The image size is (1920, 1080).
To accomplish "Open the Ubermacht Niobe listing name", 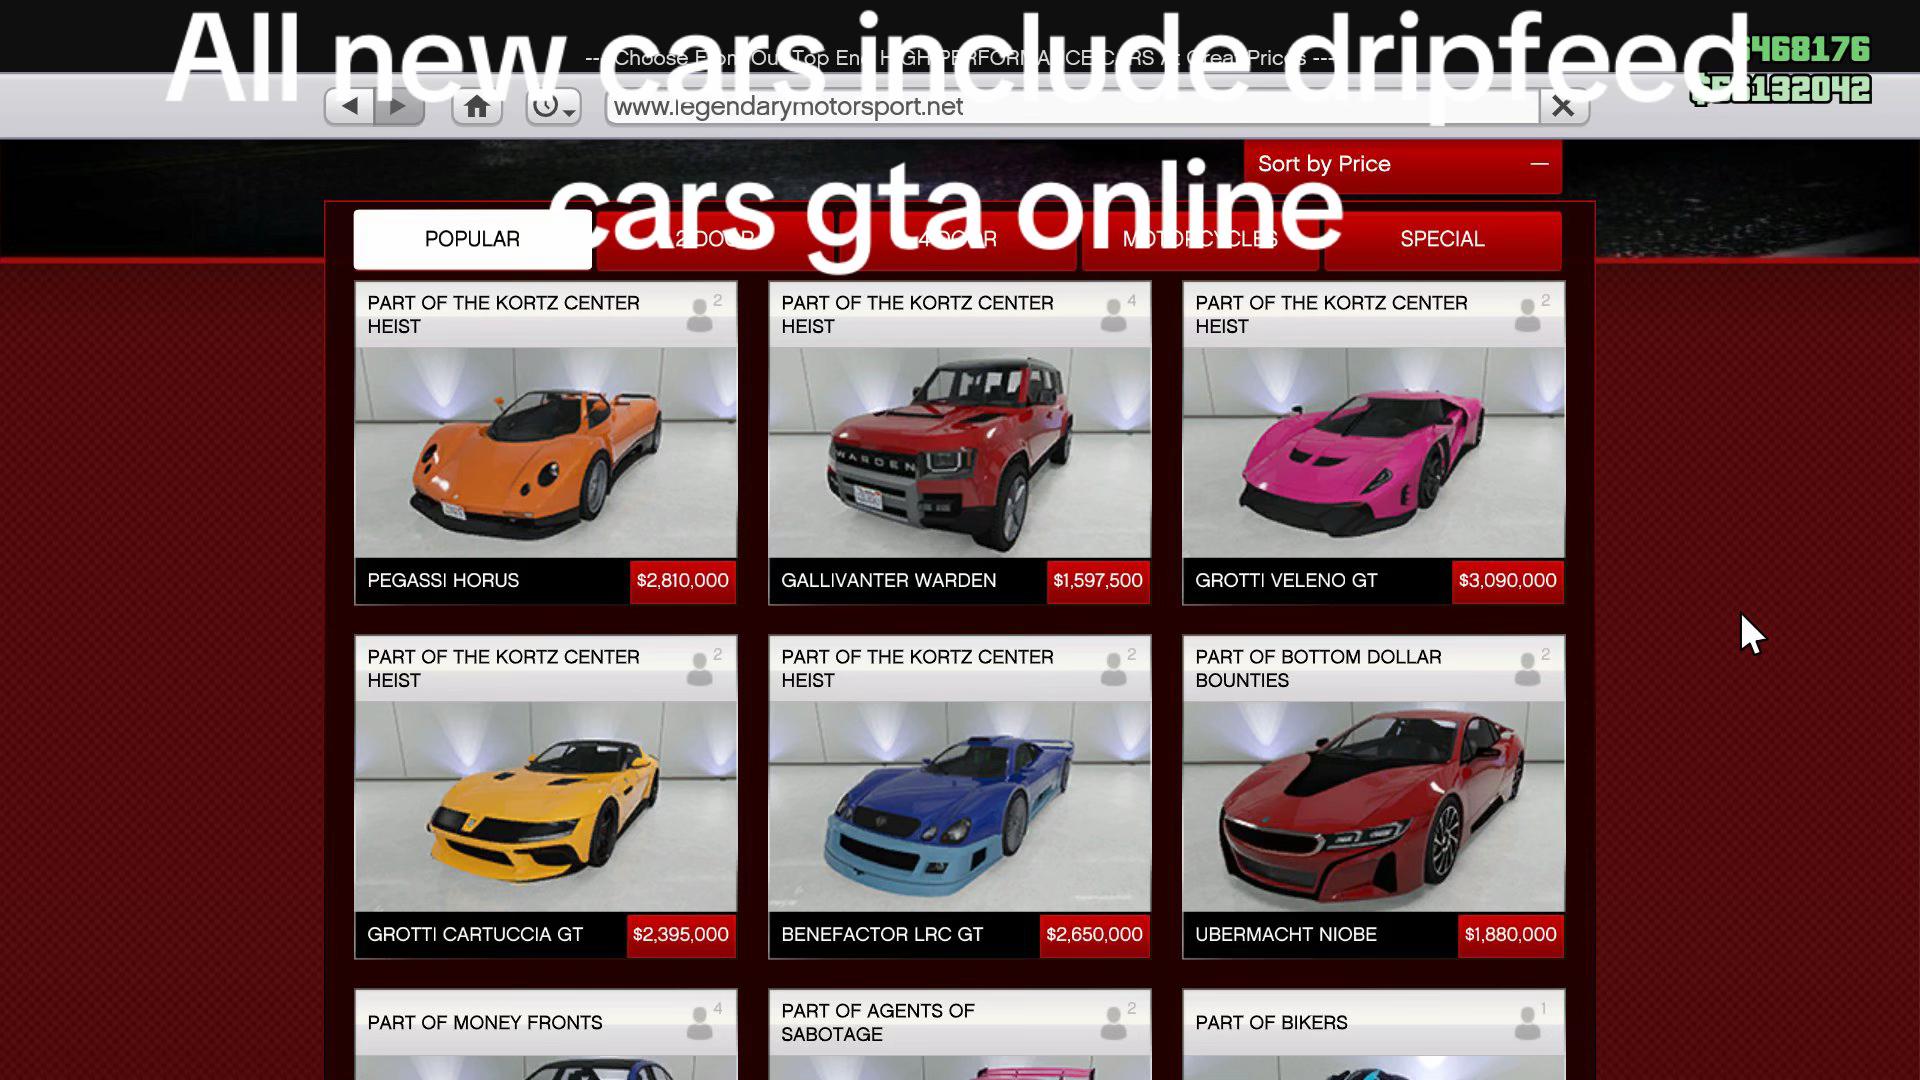I will [x=1286, y=935].
